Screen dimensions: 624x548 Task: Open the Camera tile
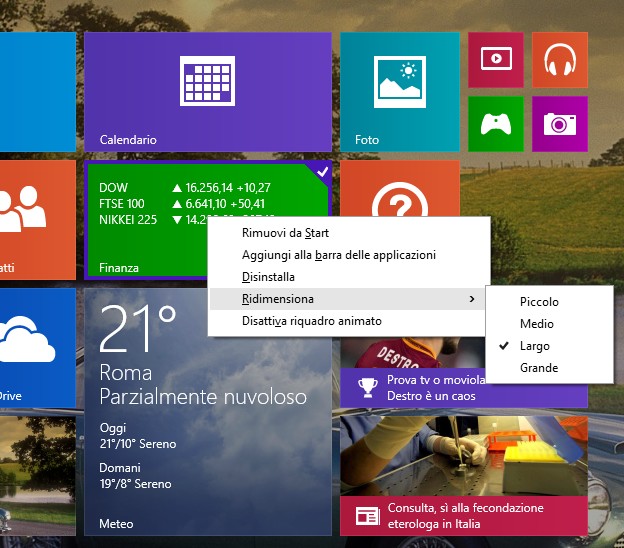tap(560, 124)
